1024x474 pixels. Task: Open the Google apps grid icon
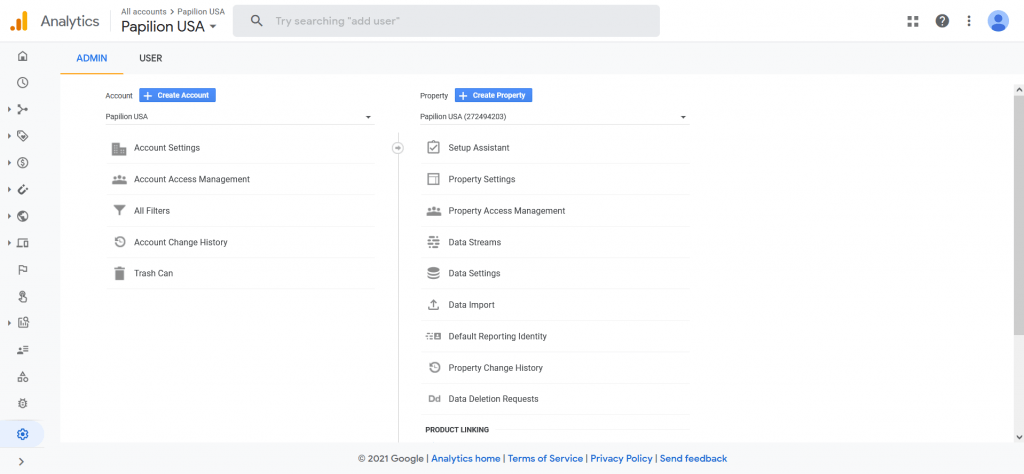point(913,21)
